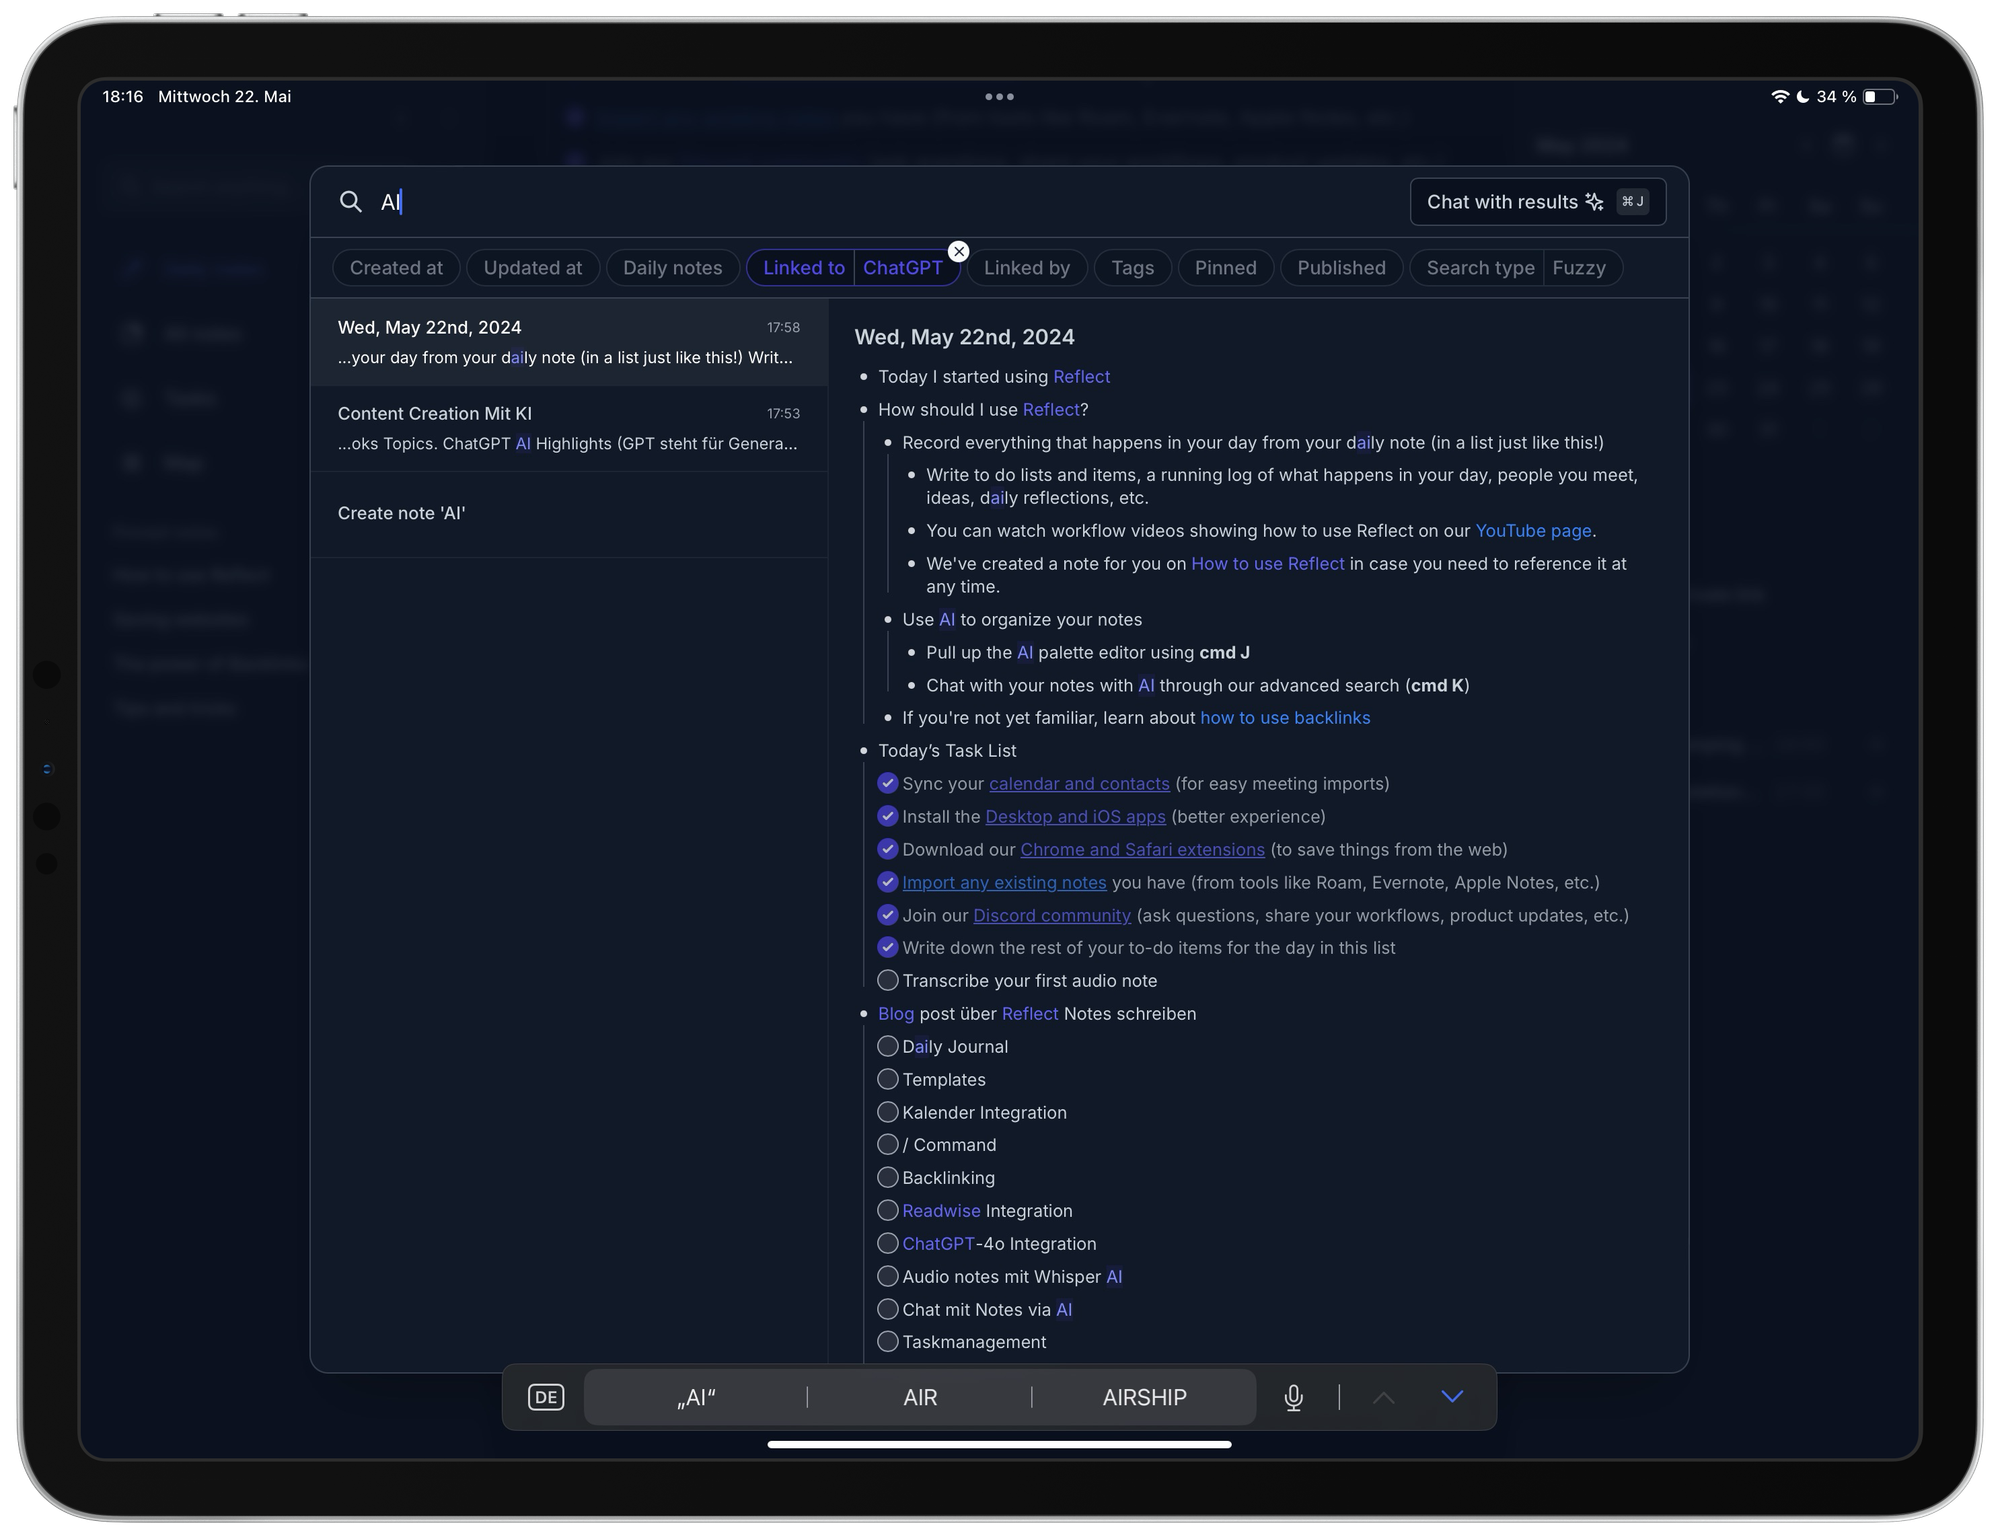Uncheck Sync your calendar and contacts task
2000x1539 pixels.
pos(887,783)
